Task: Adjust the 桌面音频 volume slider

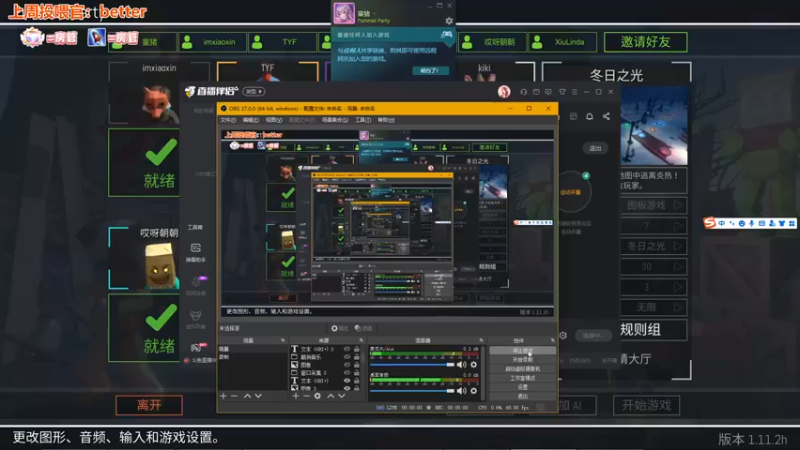Action: tap(412, 391)
